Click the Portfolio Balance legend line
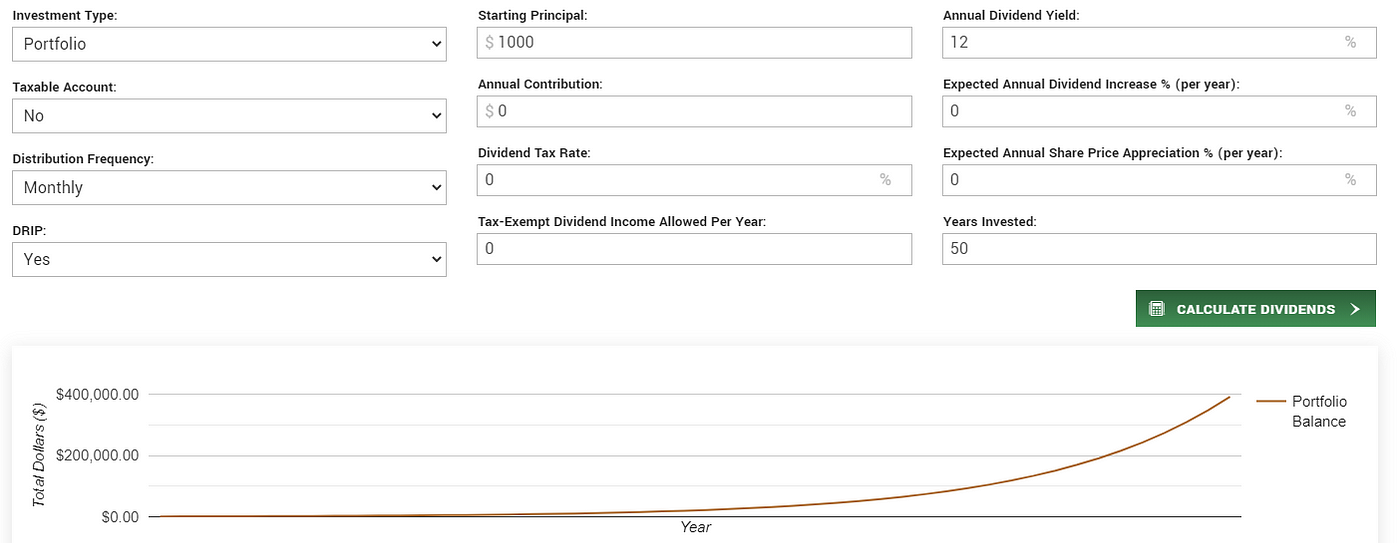 click(1271, 401)
